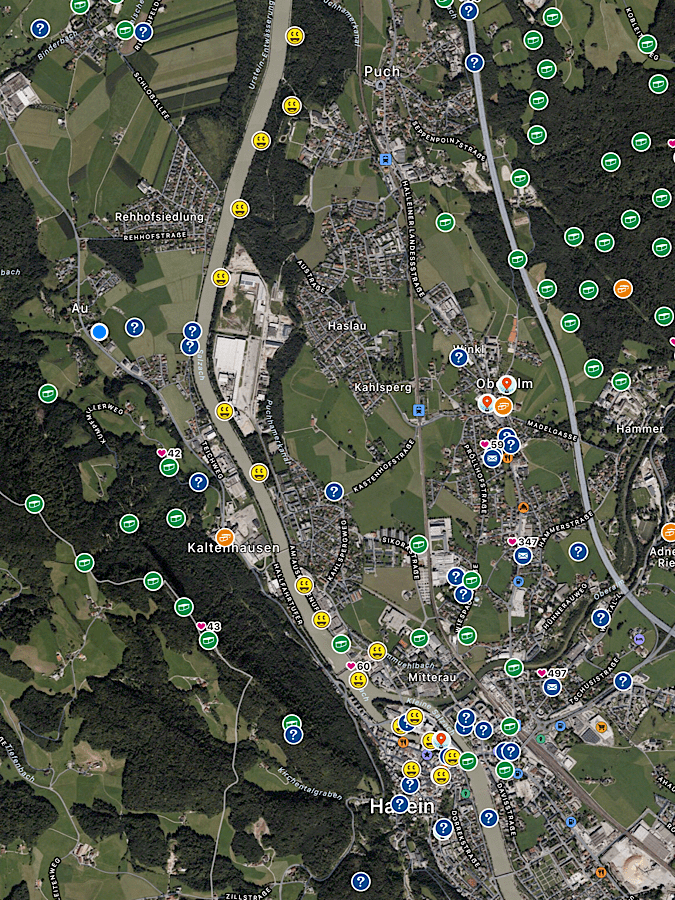Select the found smiley cache with 60 favorites
This screenshot has height=900, width=675.
point(358,680)
